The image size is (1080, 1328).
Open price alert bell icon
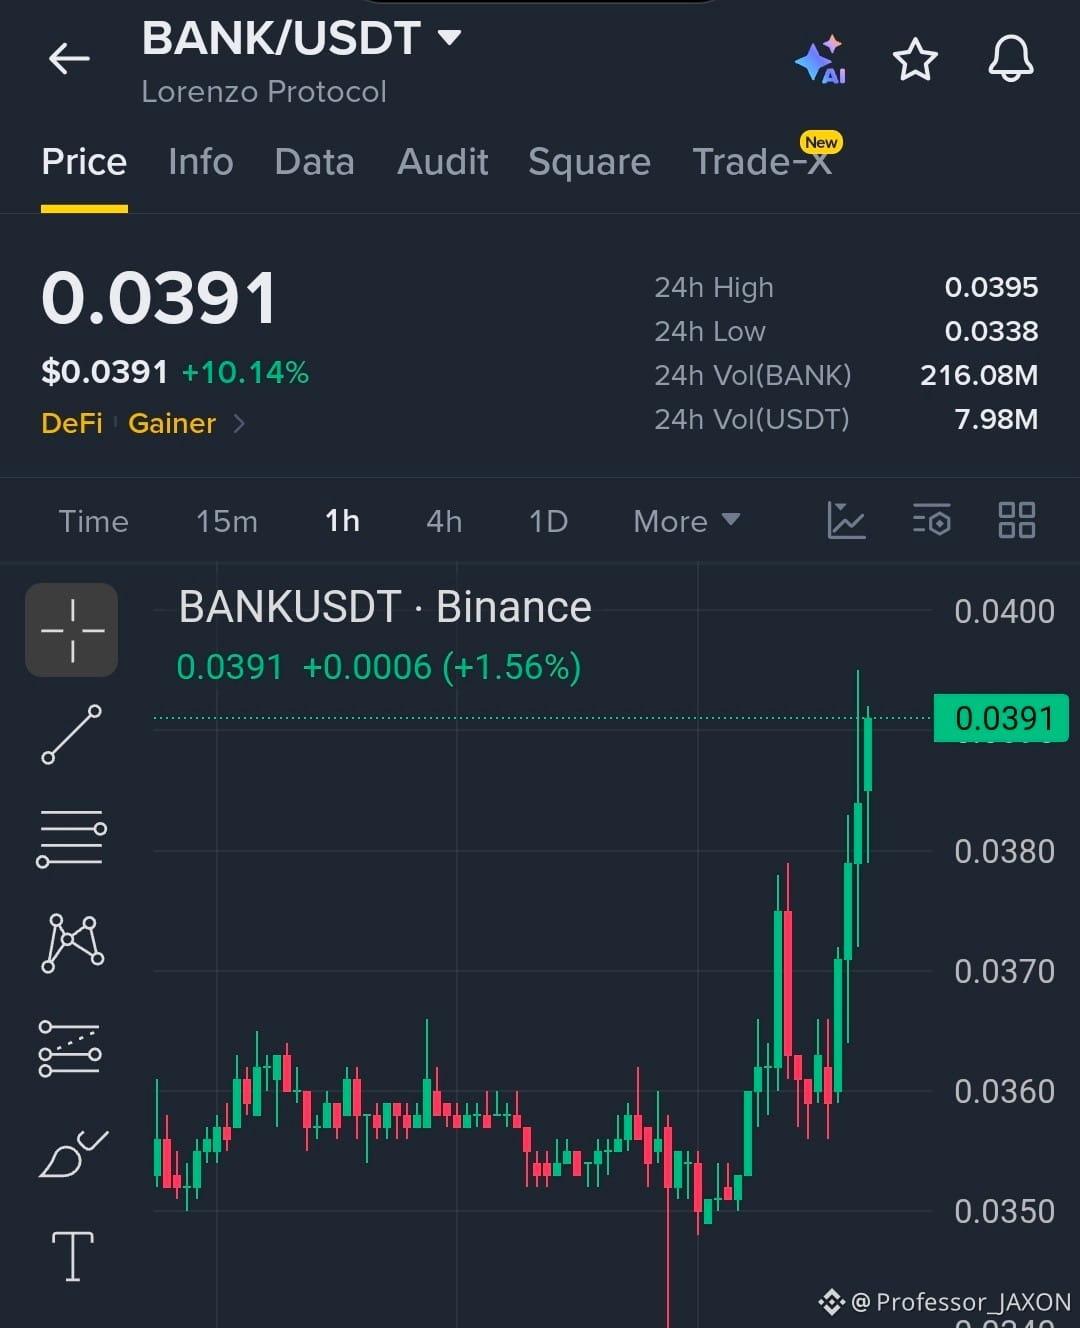(x=1011, y=58)
